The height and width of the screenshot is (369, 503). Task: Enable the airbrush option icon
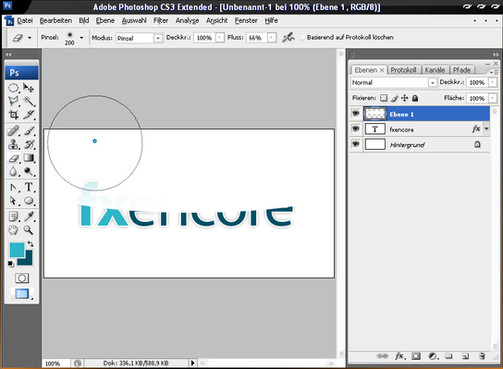coord(288,37)
